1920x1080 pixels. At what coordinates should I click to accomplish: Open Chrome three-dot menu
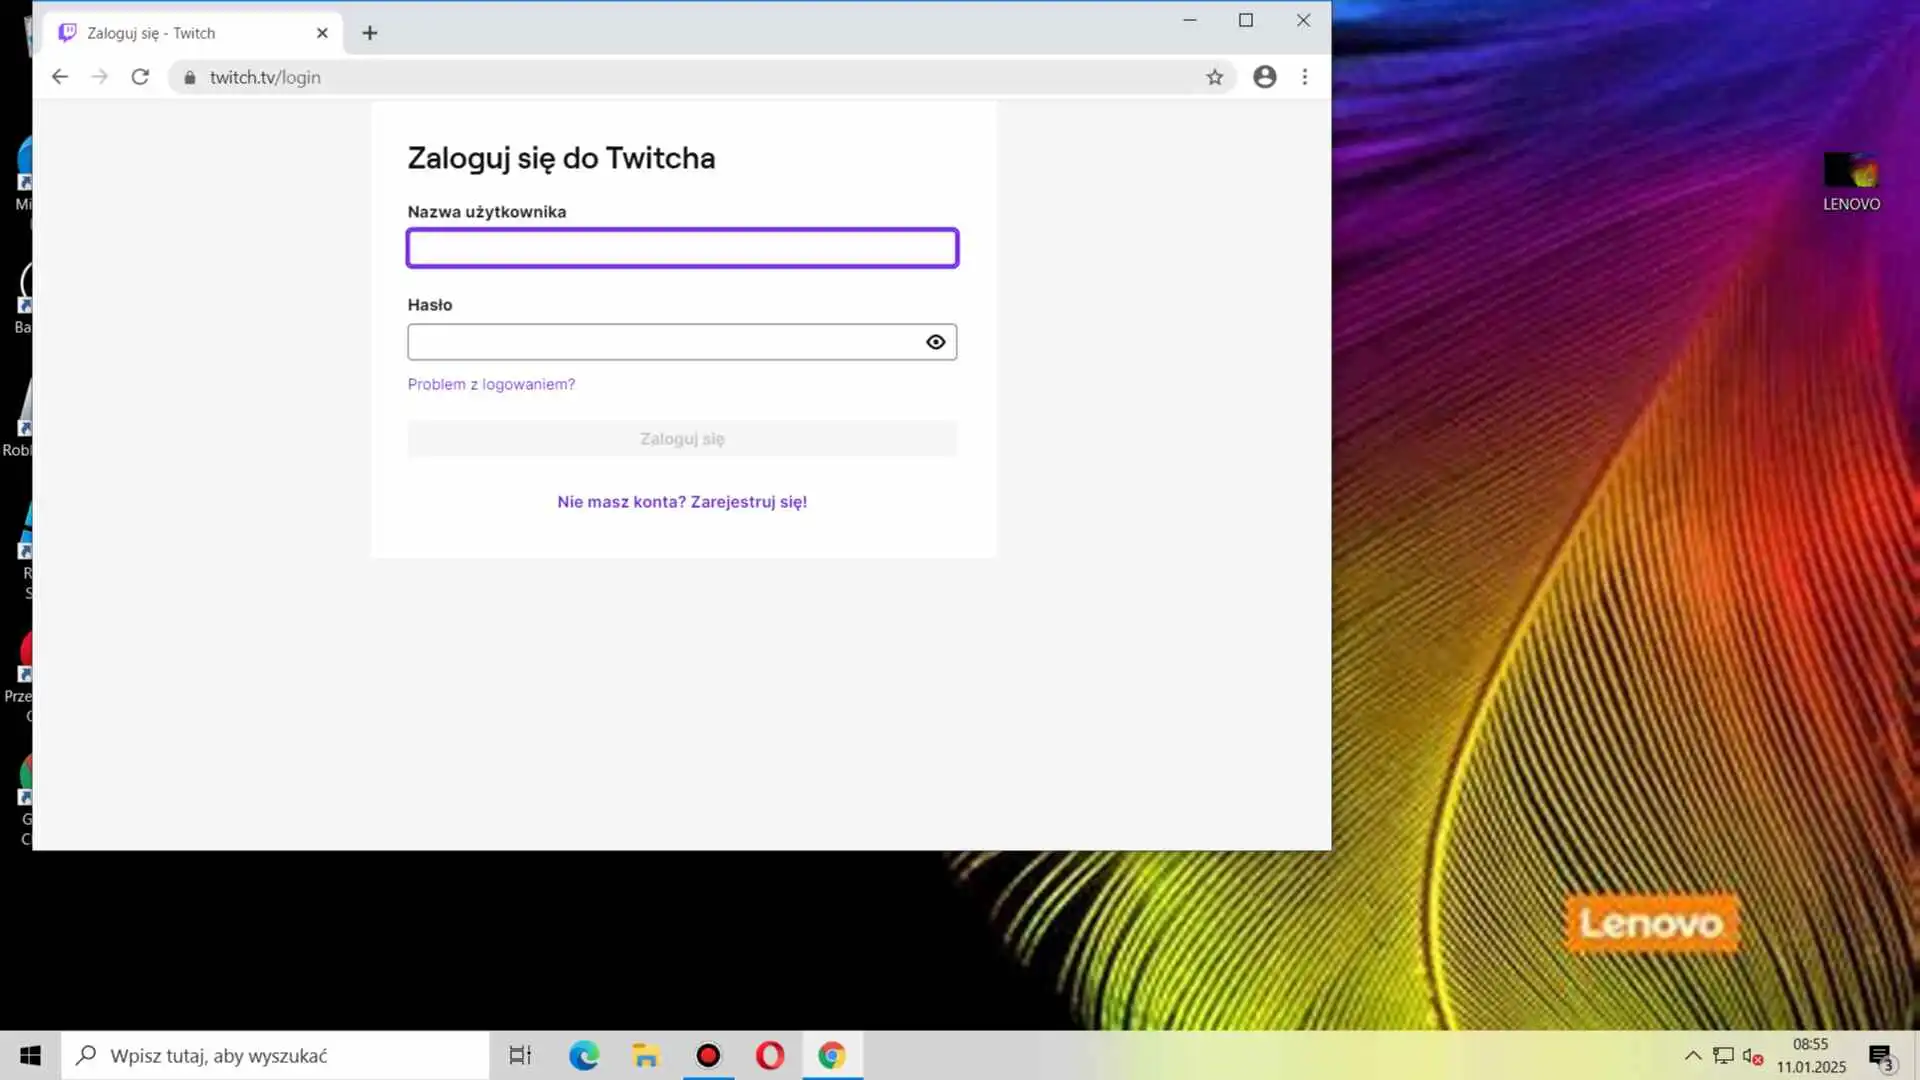tap(1304, 77)
